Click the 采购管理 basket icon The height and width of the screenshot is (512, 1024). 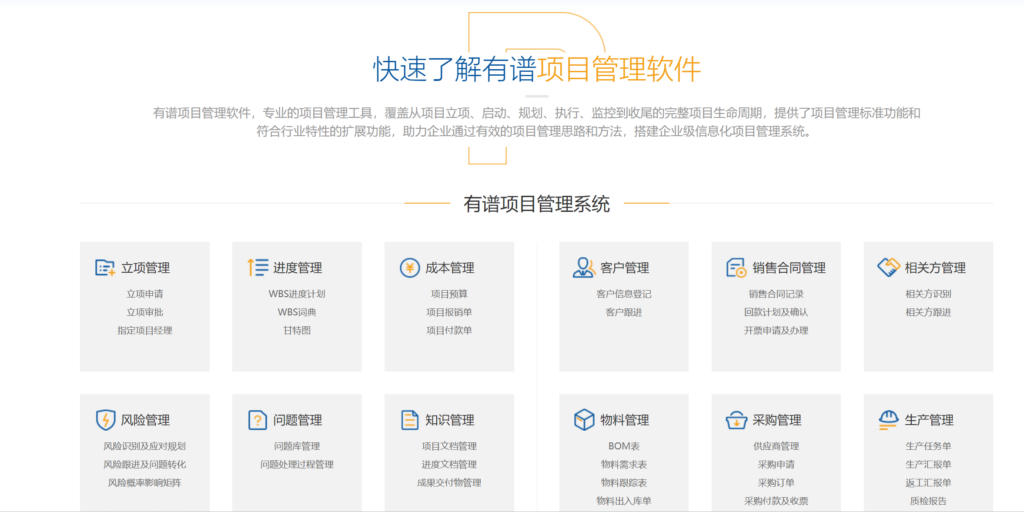coord(736,419)
